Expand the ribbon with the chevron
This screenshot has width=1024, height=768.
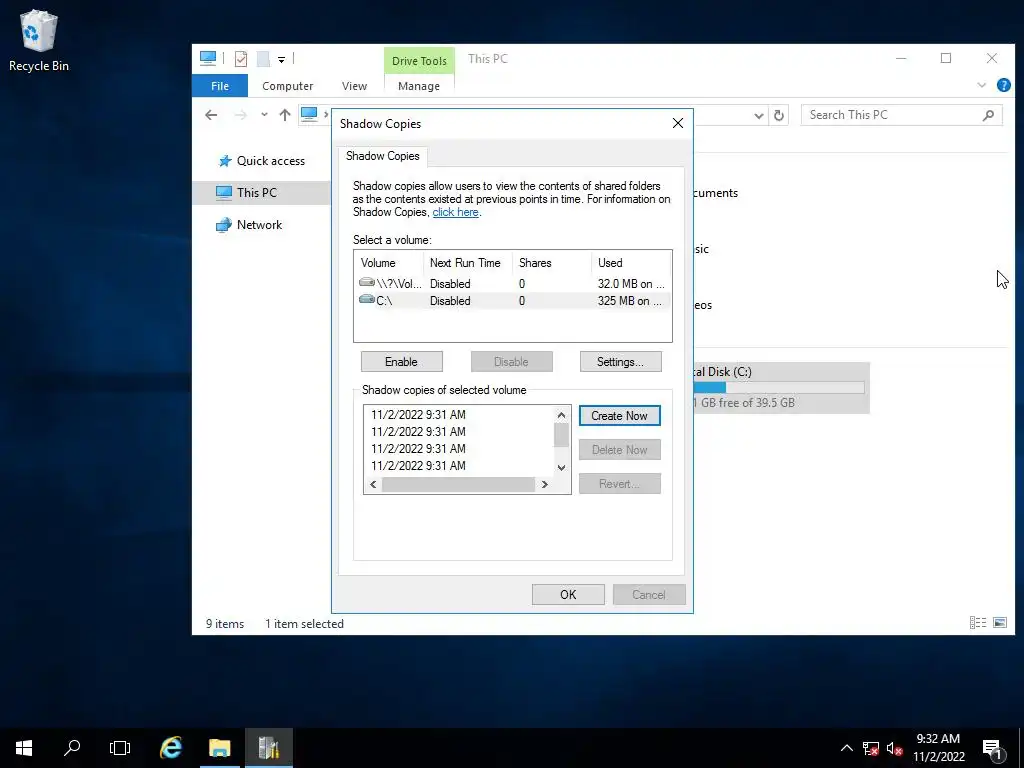(x=981, y=86)
